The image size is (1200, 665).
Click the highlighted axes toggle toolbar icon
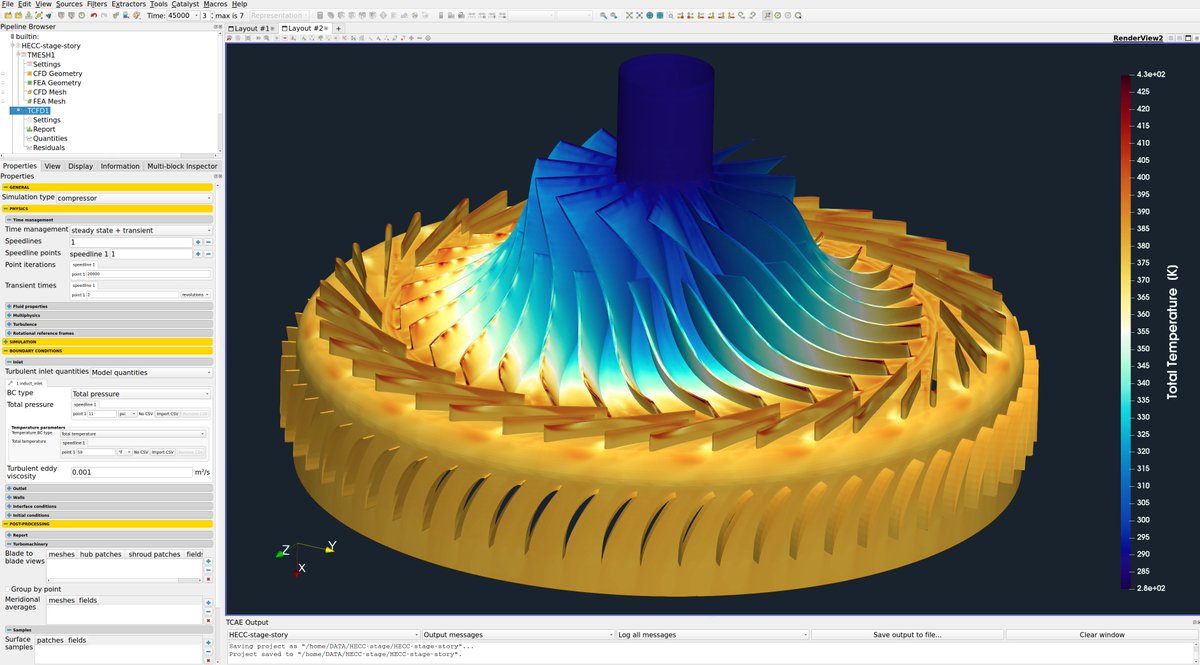pos(767,16)
